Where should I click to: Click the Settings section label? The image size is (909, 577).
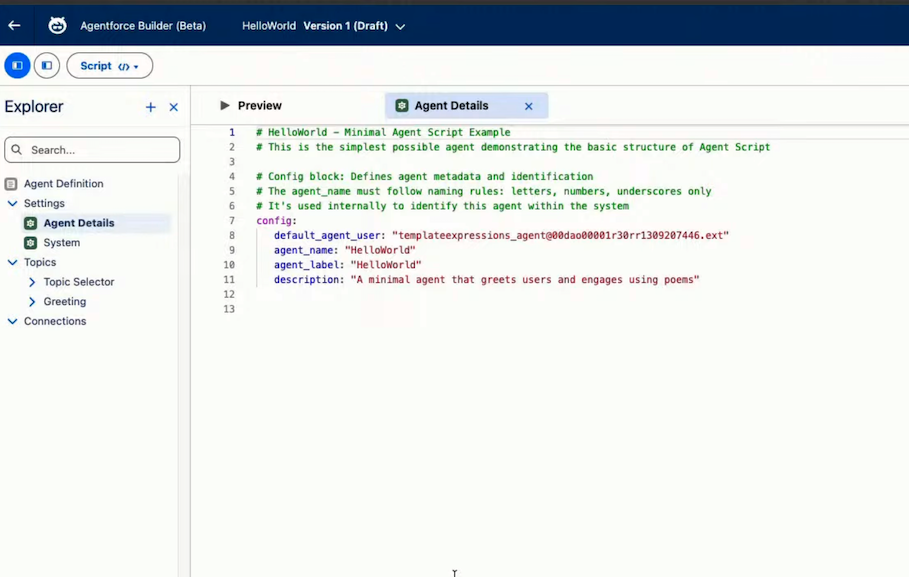click(44, 204)
